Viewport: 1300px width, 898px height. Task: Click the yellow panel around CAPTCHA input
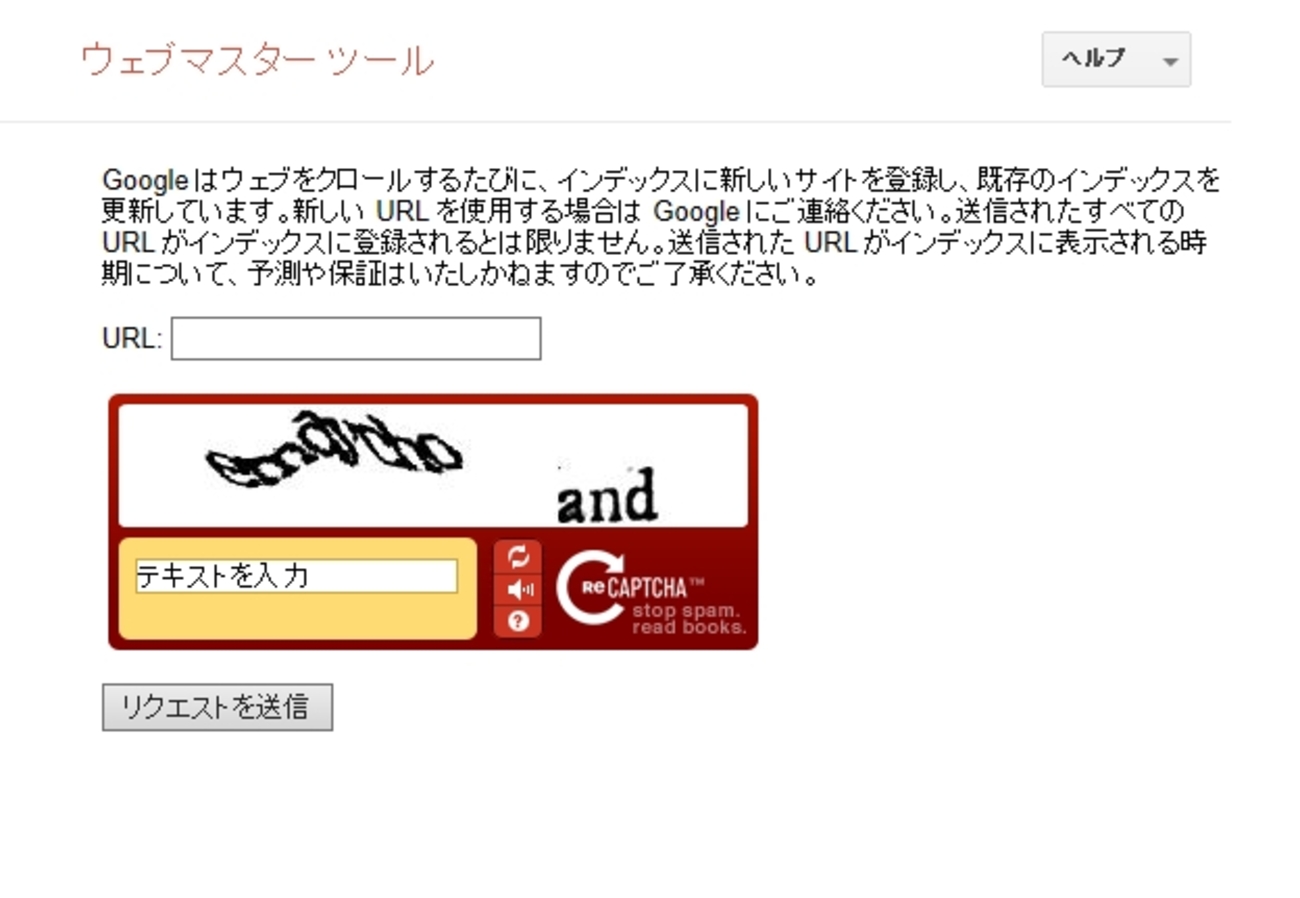(297, 589)
